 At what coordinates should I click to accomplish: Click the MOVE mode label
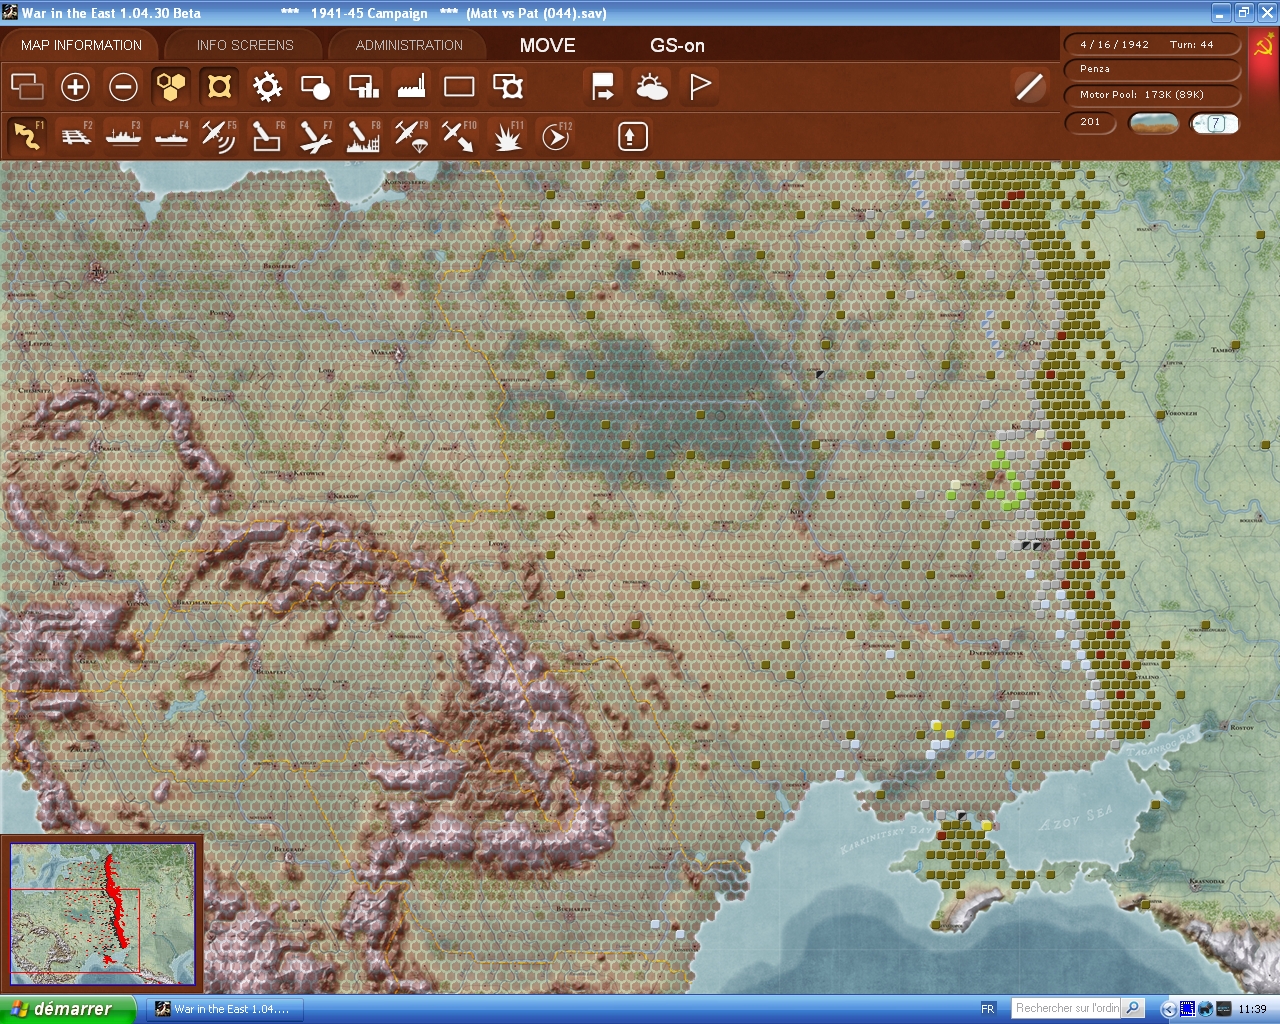tap(547, 45)
